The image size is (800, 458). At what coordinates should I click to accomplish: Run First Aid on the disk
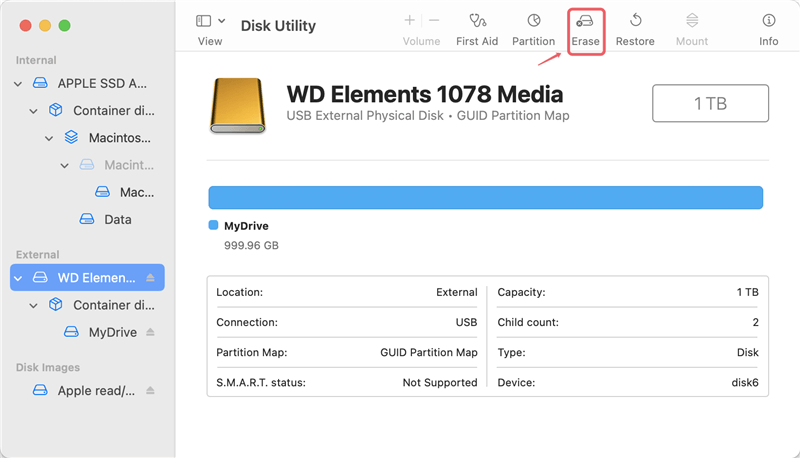click(477, 21)
